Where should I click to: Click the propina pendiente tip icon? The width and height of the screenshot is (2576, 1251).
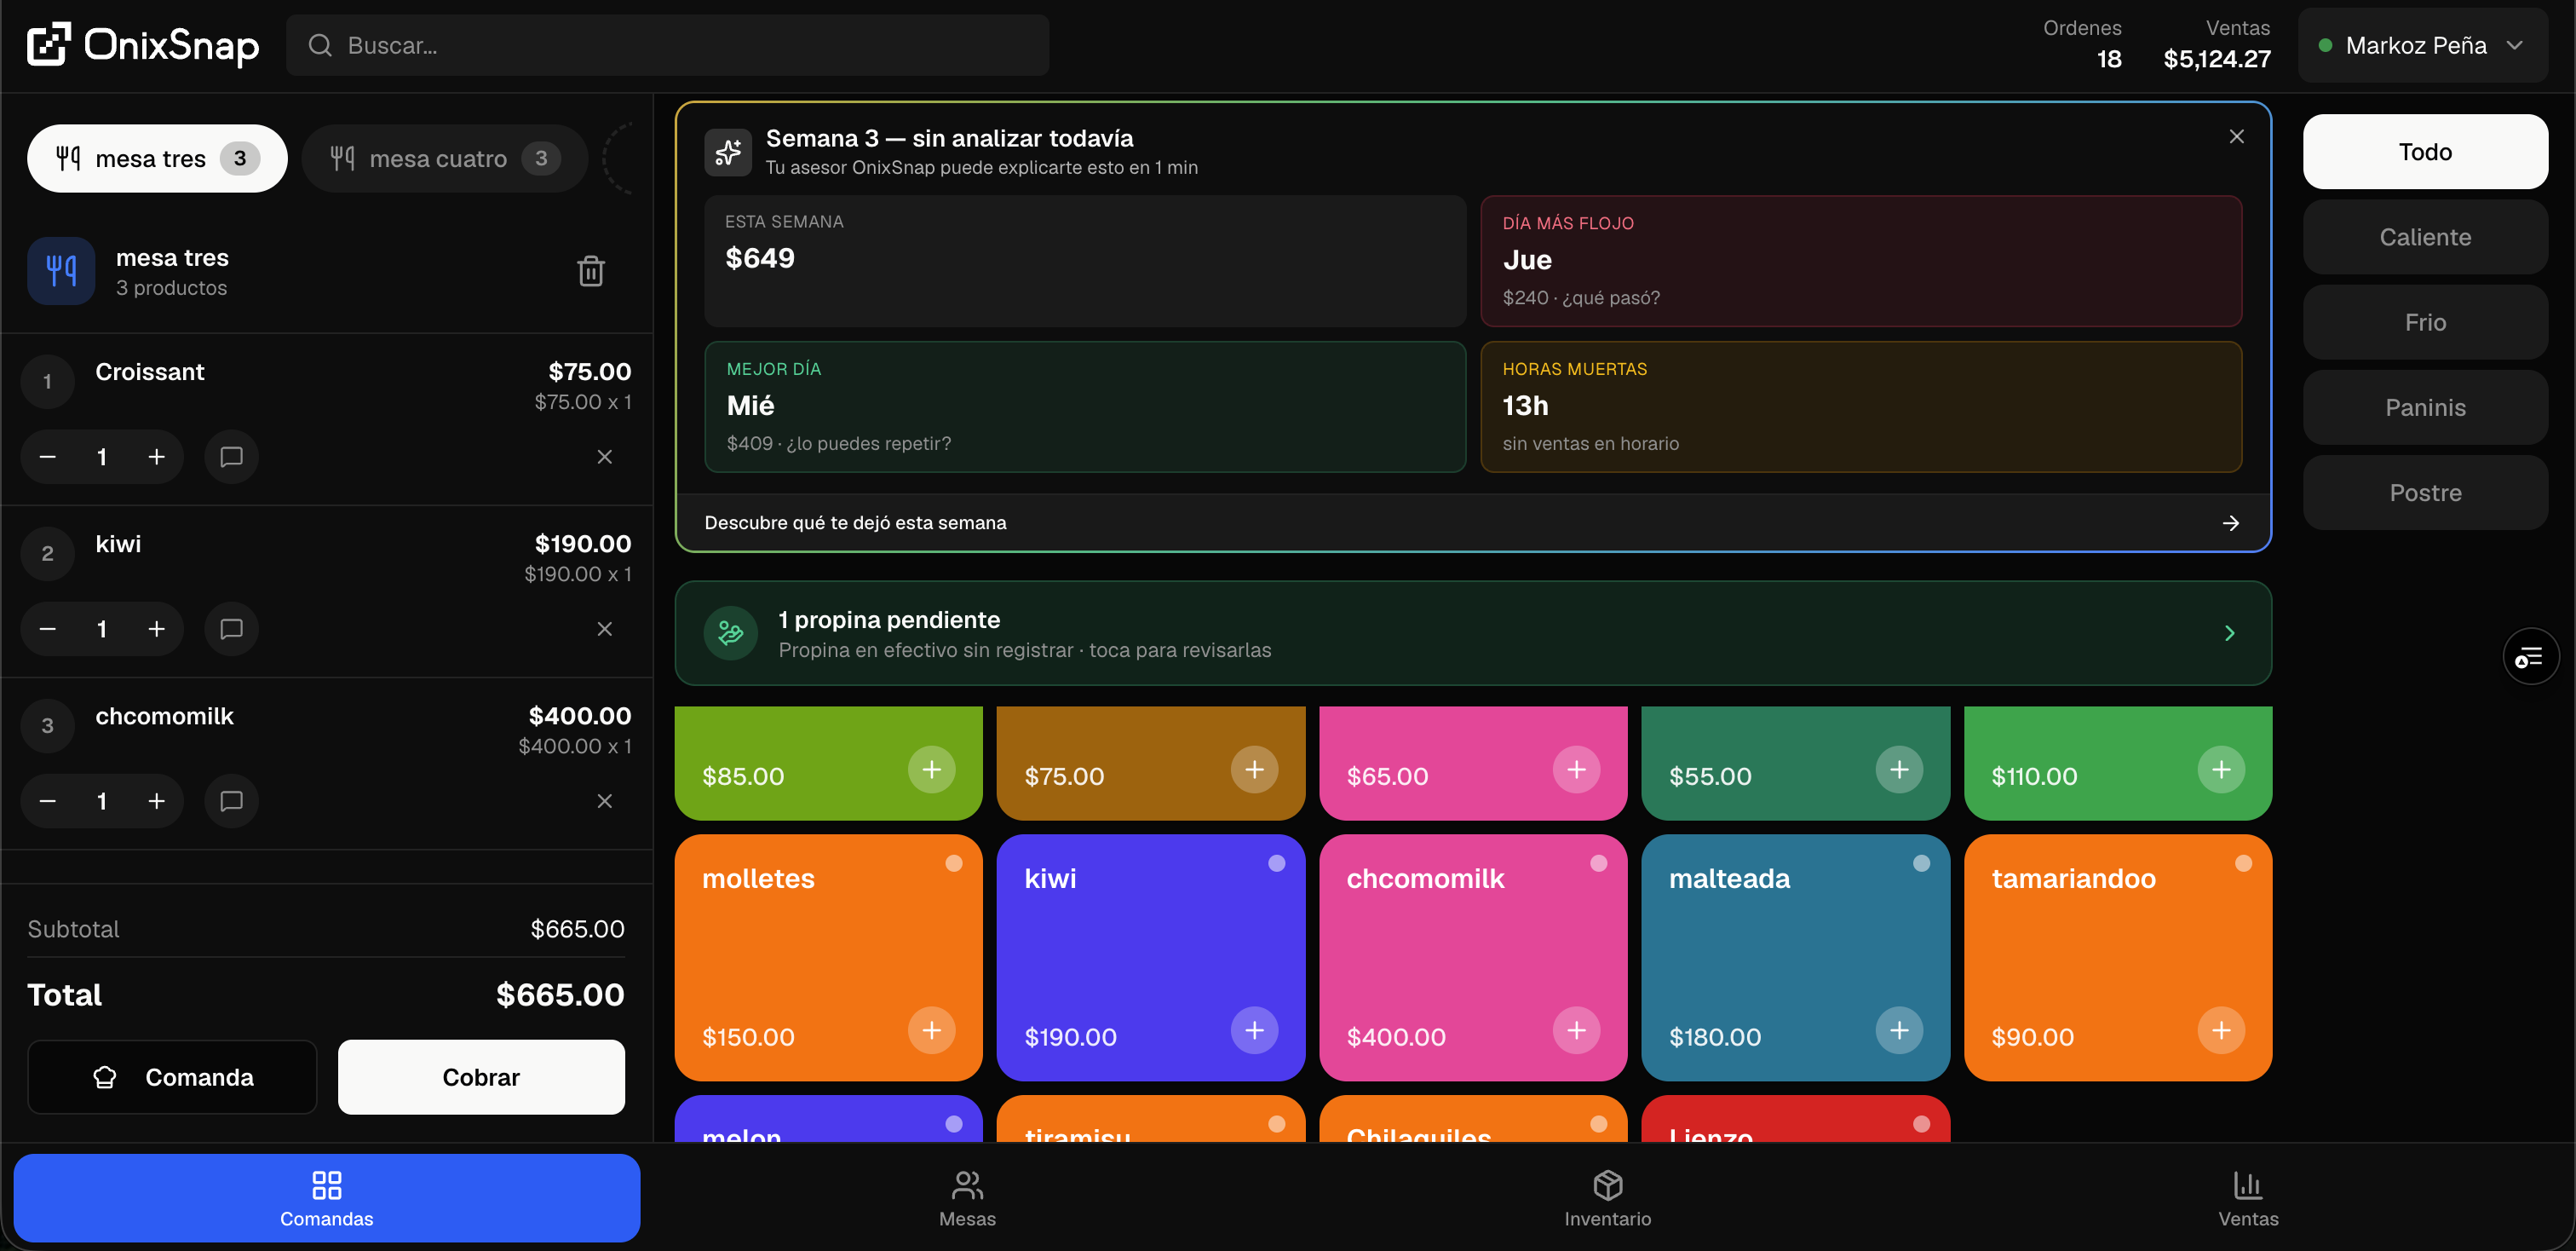(731, 633)
